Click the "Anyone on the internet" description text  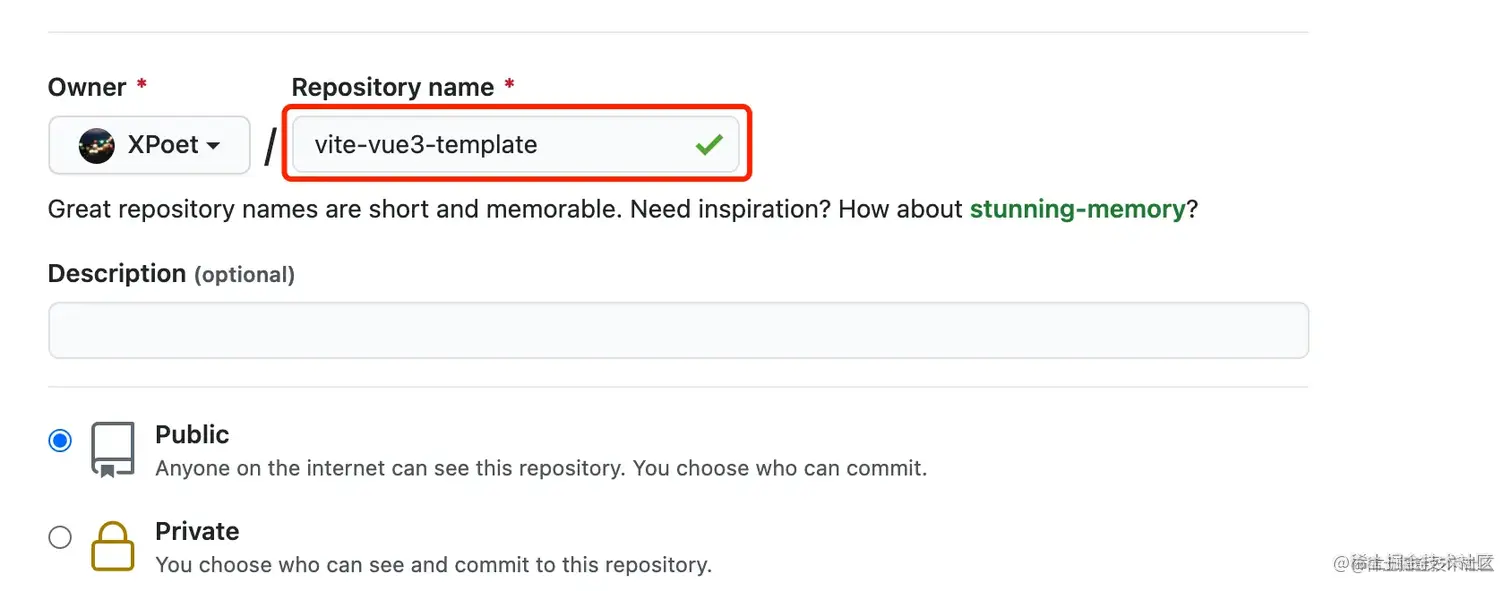[x=541, y=468]
